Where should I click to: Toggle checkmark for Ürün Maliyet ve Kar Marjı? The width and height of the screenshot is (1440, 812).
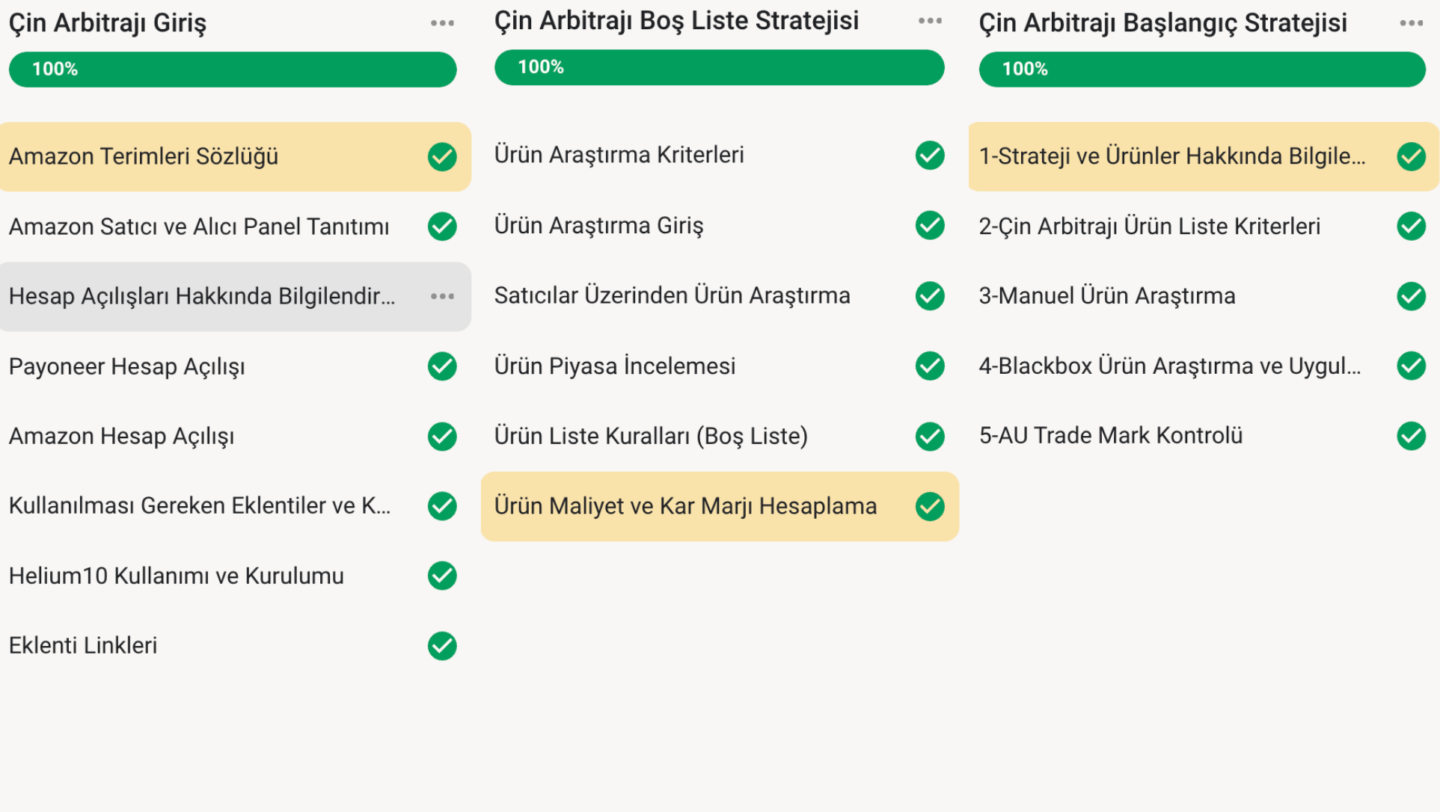click(930, 507)
